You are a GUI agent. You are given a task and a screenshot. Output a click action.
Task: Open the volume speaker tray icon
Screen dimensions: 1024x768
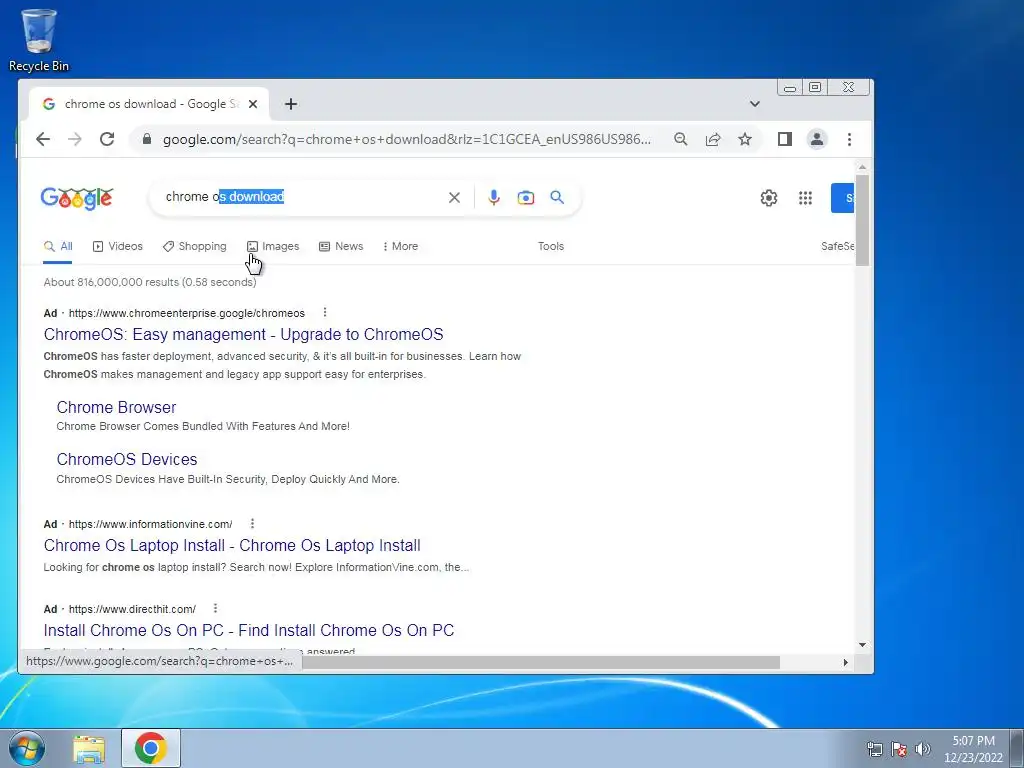[x=922, y=749]
